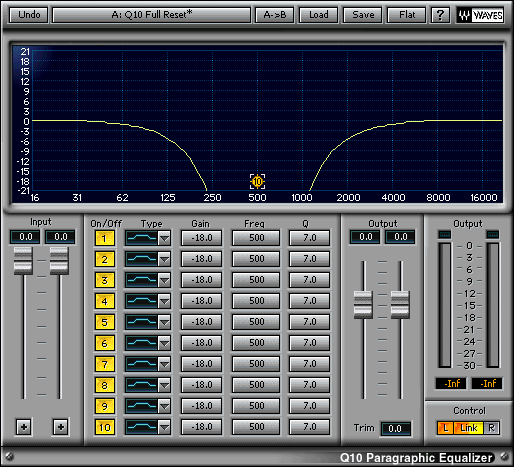
Task: Copy setup with the A->B button
Action: tap(274, 15)
